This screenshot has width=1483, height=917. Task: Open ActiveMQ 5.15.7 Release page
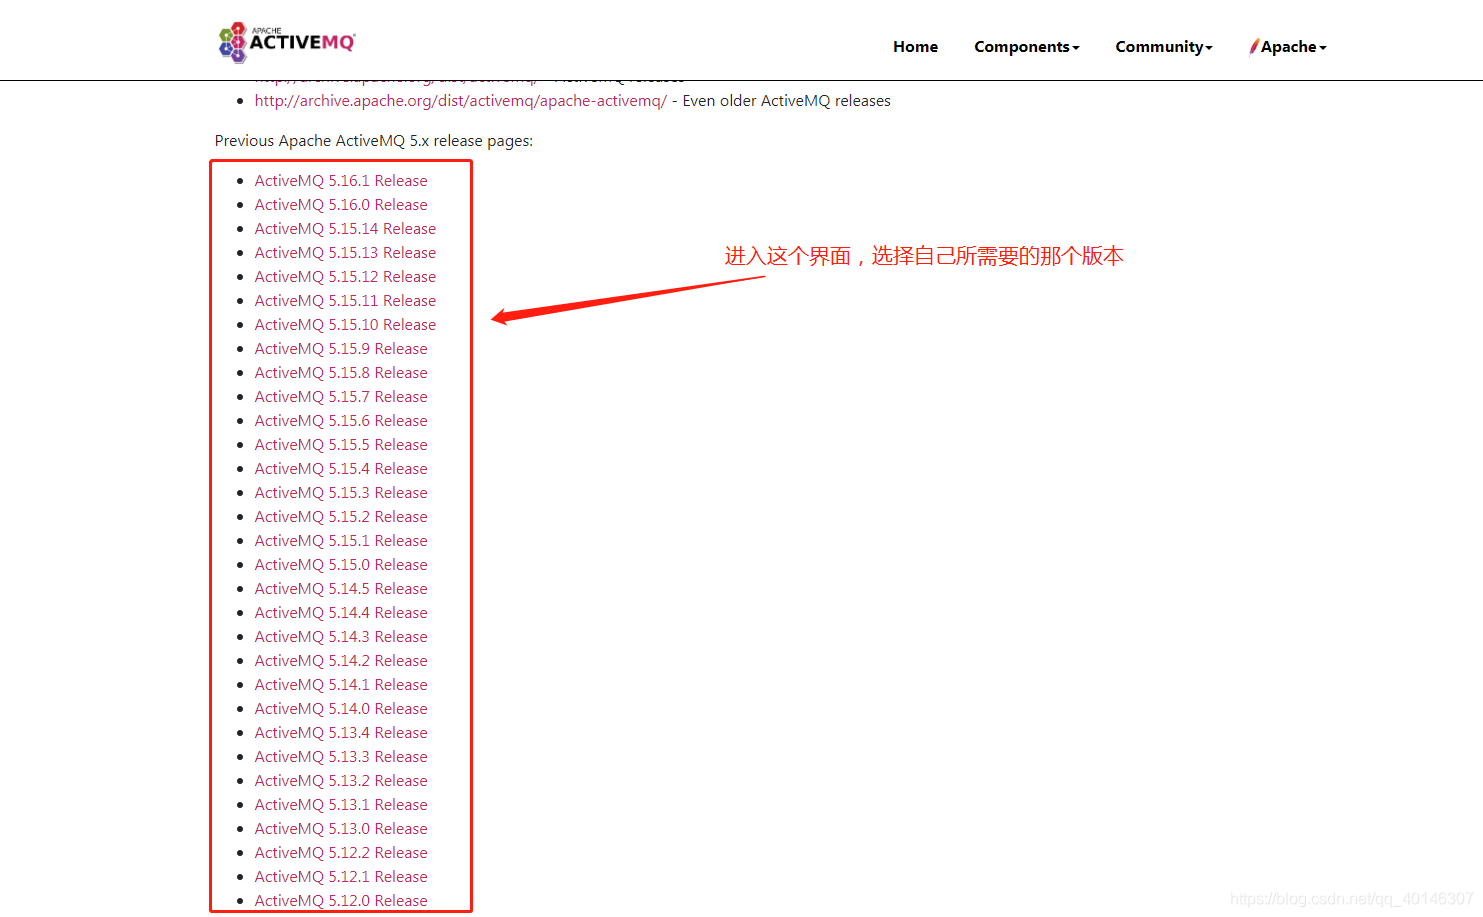pyautogui.click(x=341, y=397)
